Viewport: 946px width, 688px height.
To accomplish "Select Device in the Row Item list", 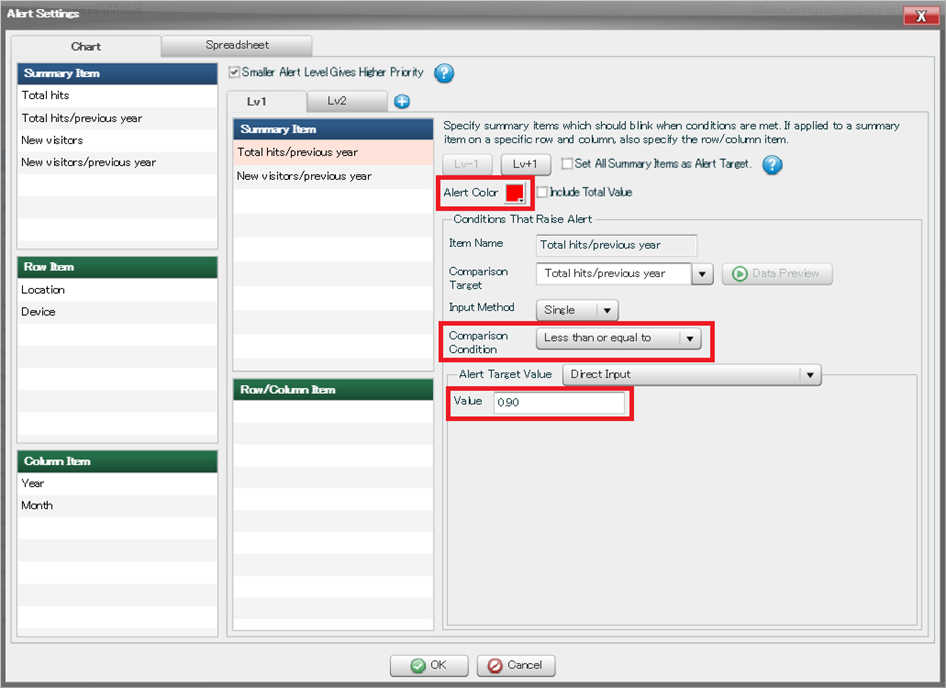I will tap(118, 312).
